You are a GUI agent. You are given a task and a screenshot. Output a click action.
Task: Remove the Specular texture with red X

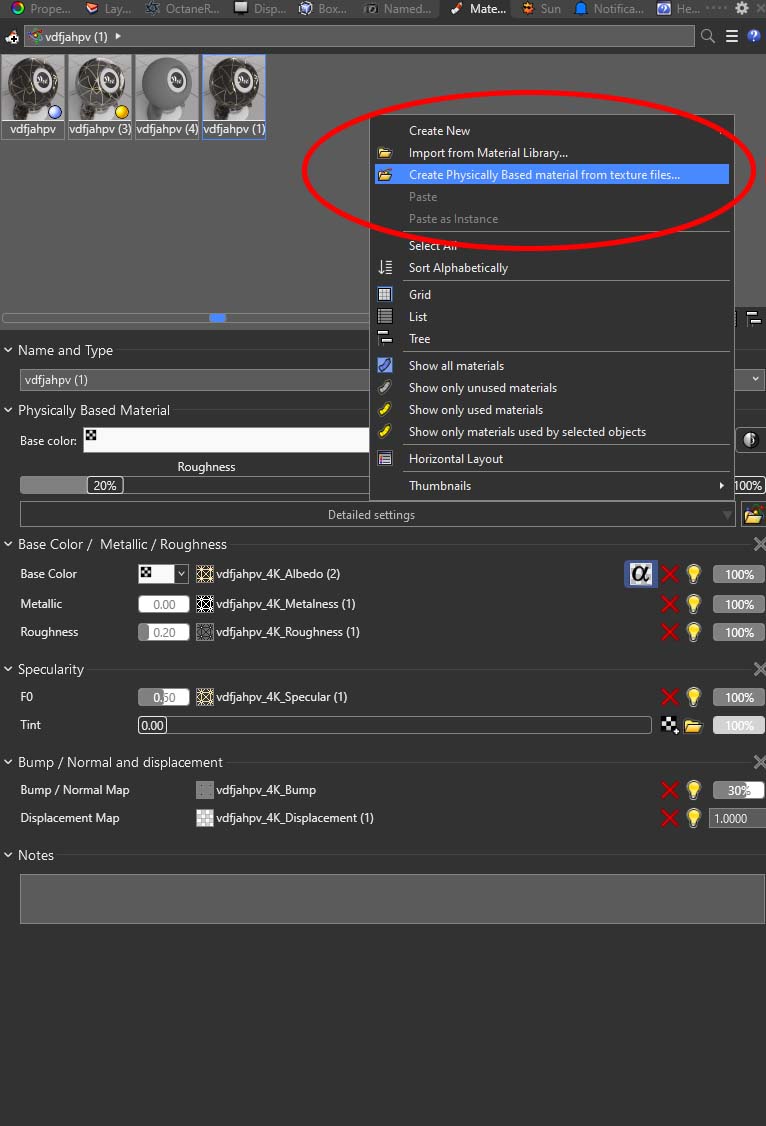(x=670, y=697)
